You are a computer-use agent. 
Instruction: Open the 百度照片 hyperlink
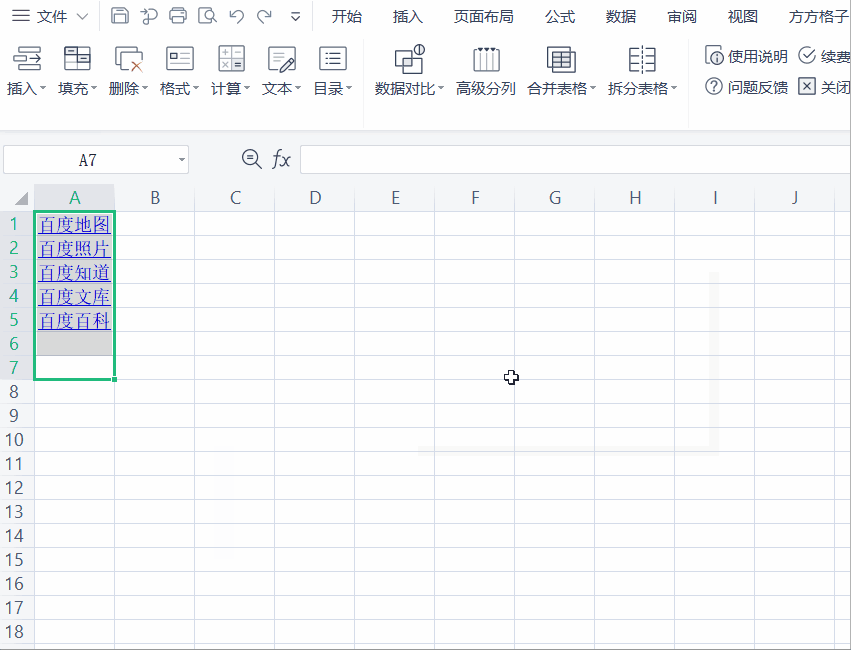[74, 248]
